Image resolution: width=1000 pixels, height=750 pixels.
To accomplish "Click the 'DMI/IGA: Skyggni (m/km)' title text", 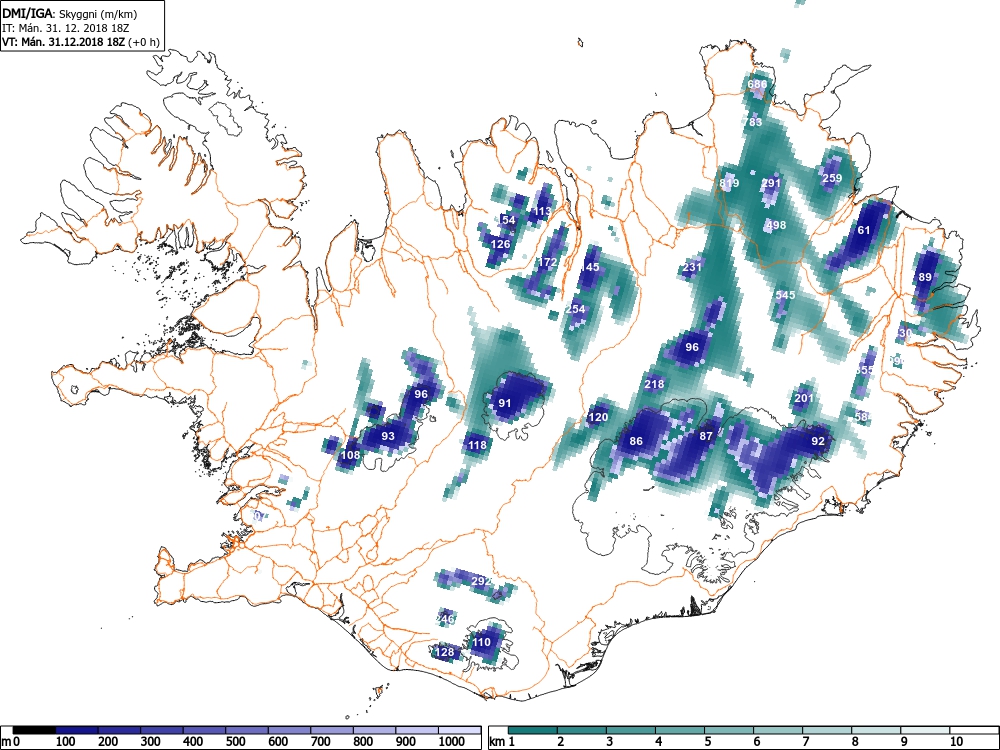I will pos(70,13).
